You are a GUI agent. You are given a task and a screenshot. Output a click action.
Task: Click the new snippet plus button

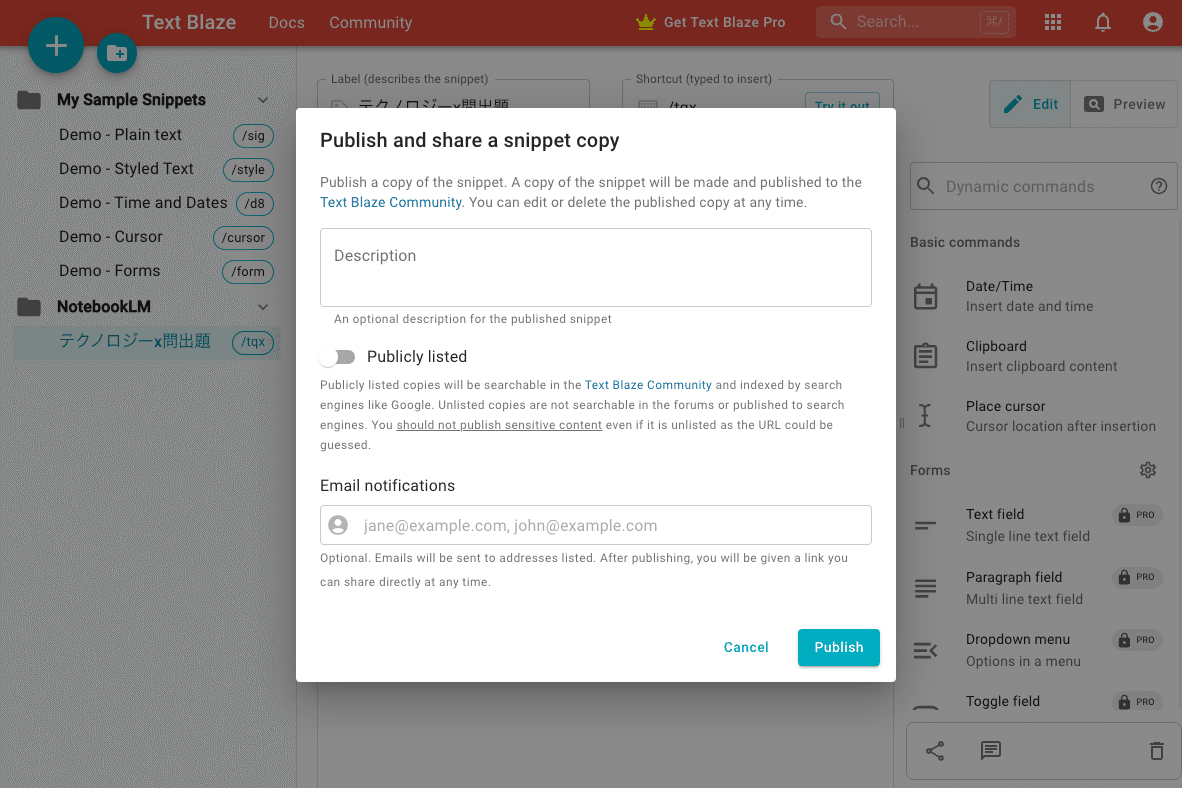pos(56,46)
